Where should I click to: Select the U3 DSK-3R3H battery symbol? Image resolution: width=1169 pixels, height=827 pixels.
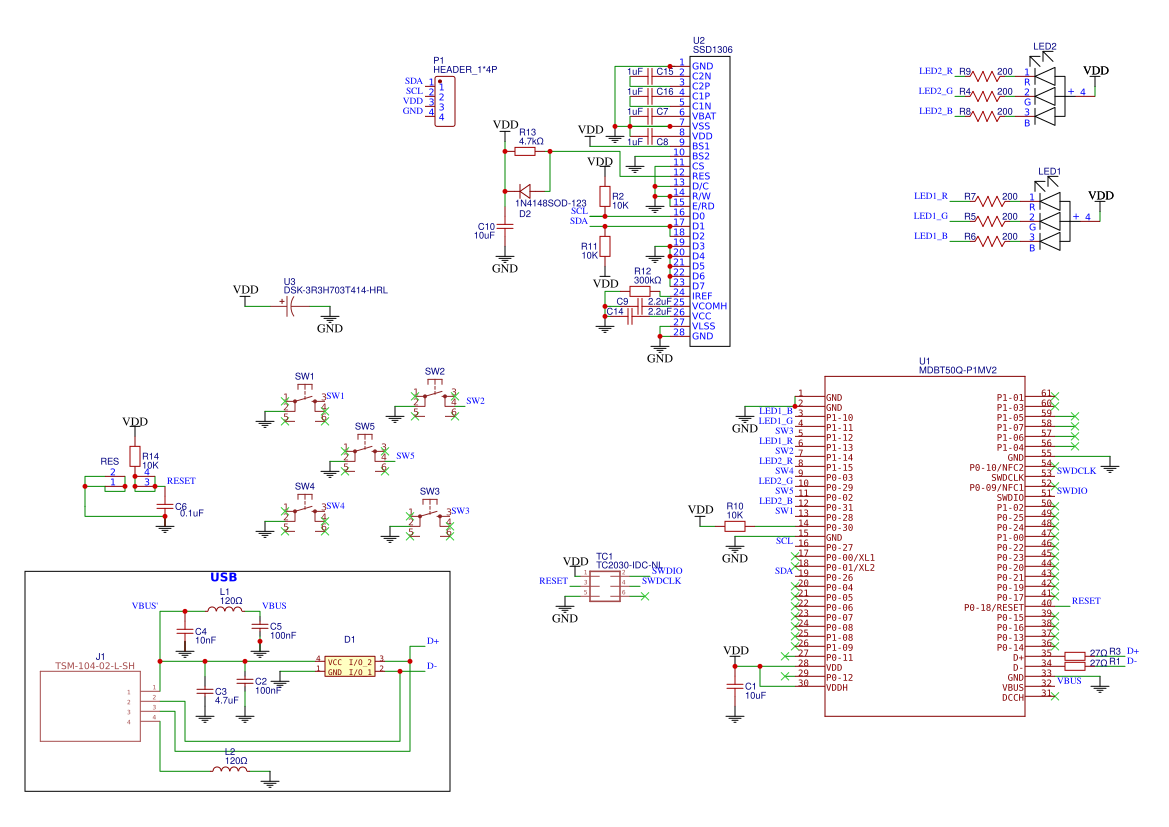pyautogui.click(x=287, y=305)
